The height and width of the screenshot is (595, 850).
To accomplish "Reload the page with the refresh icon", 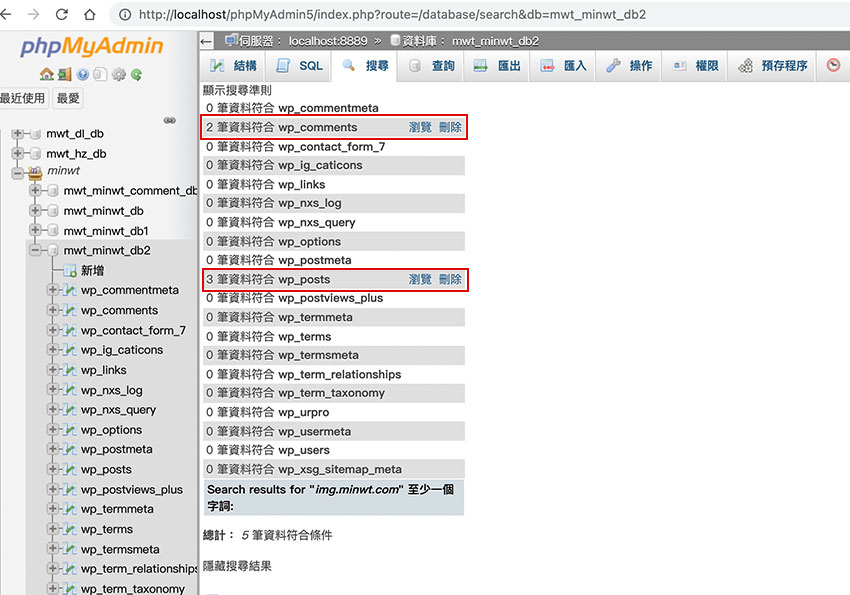I will pyautogui.click(x=62, y=14).
